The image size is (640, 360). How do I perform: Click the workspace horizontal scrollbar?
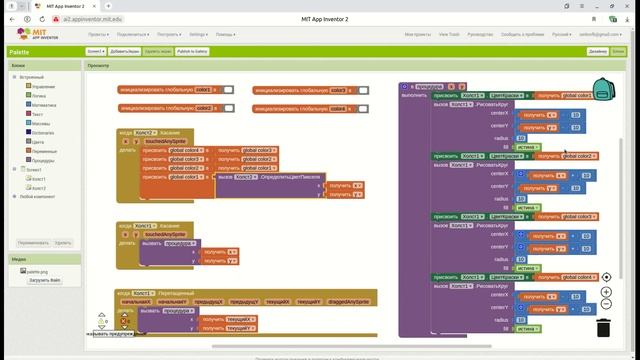tap(351, 346)
